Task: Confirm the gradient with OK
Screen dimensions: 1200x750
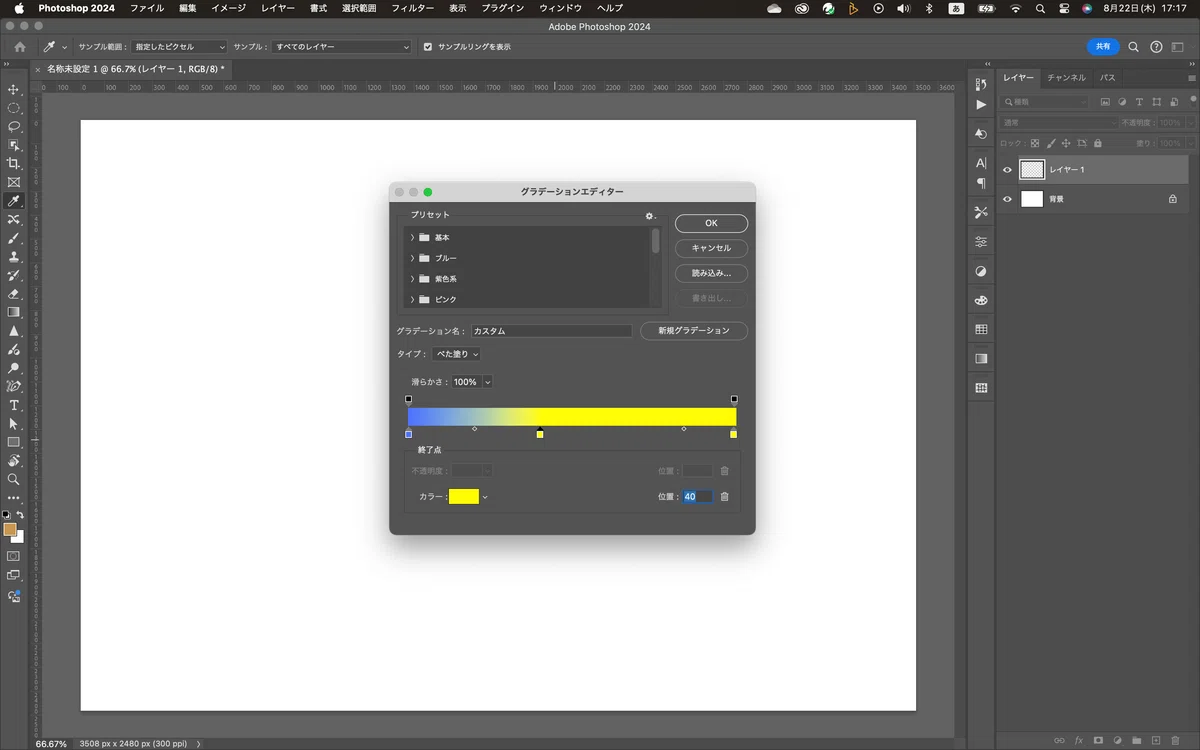Action: pos(711,223)
